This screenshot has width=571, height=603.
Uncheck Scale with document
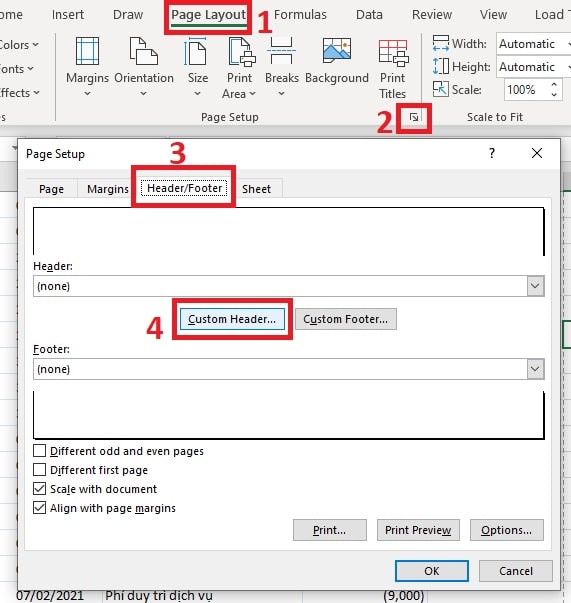[39, 489]
